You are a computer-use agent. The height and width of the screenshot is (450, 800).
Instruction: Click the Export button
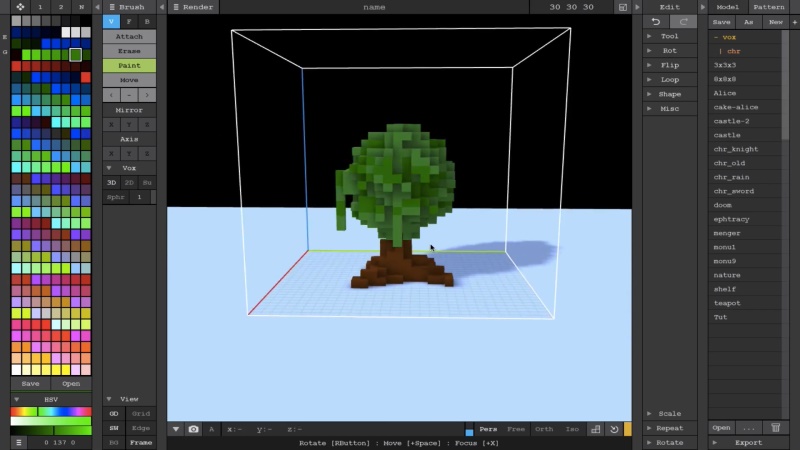tap(748, 442)
